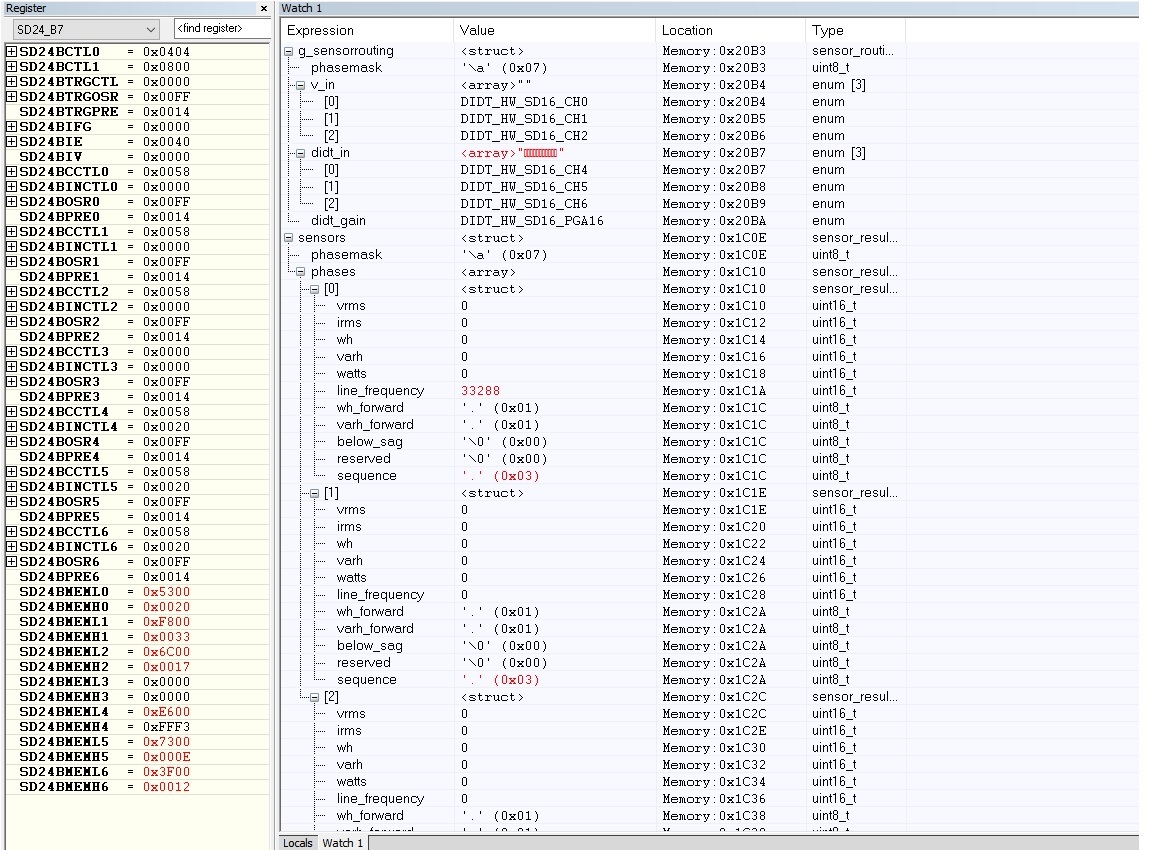Click the Expression column header
The width and height of the screenshot is (1152, 850).
tap(367, 30)
